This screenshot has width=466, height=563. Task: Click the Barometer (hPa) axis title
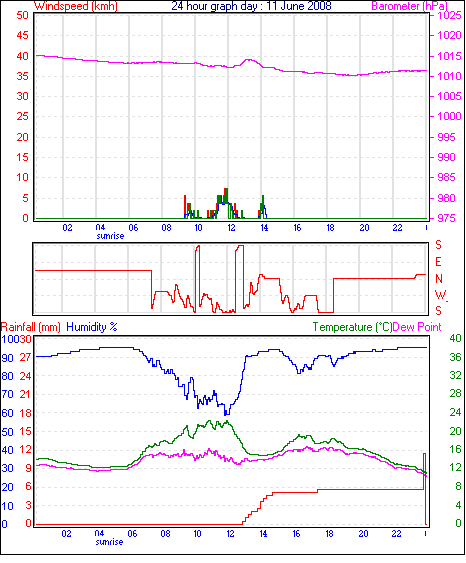click(409, 6)
